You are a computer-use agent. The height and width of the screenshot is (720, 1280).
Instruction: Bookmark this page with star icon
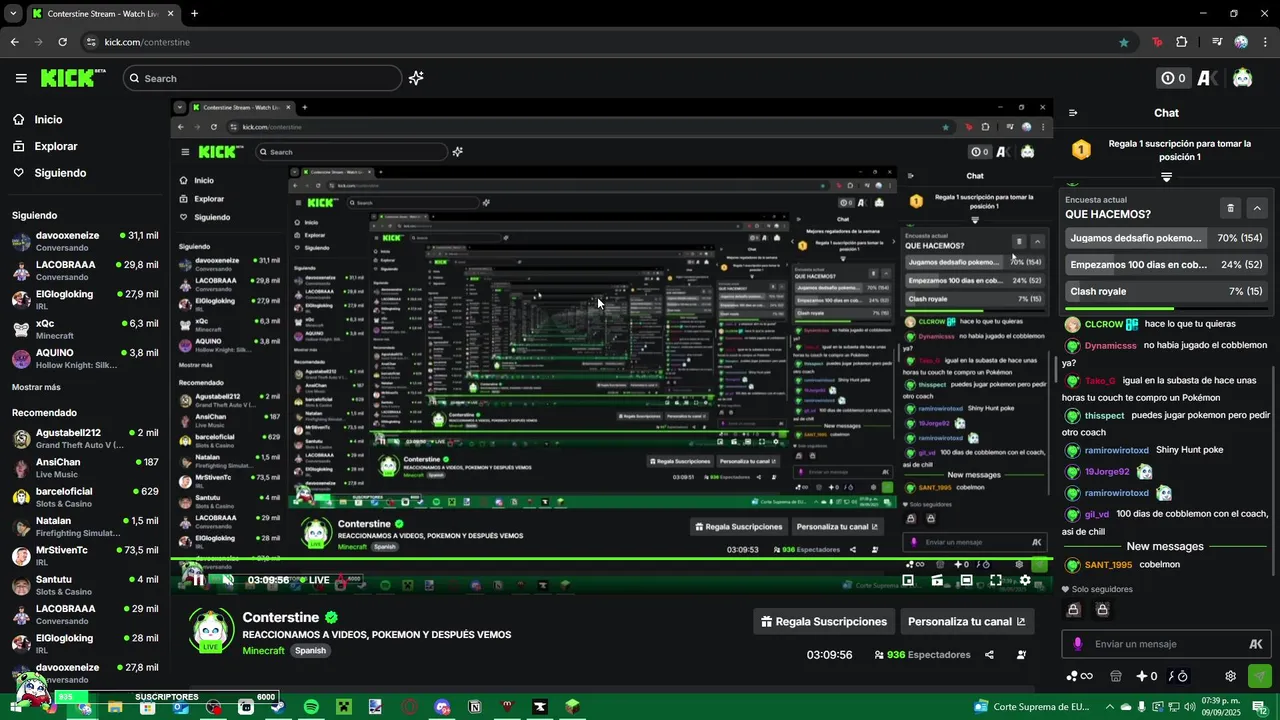point(1124,42)
